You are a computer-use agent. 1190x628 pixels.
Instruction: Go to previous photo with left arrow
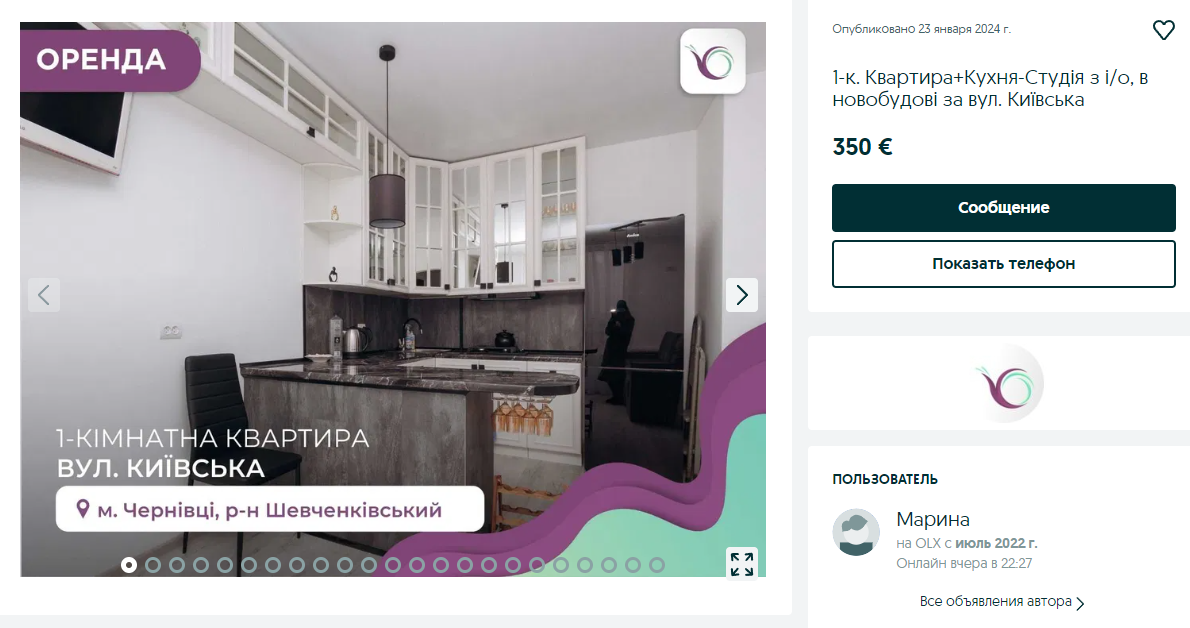click(44, 295)
